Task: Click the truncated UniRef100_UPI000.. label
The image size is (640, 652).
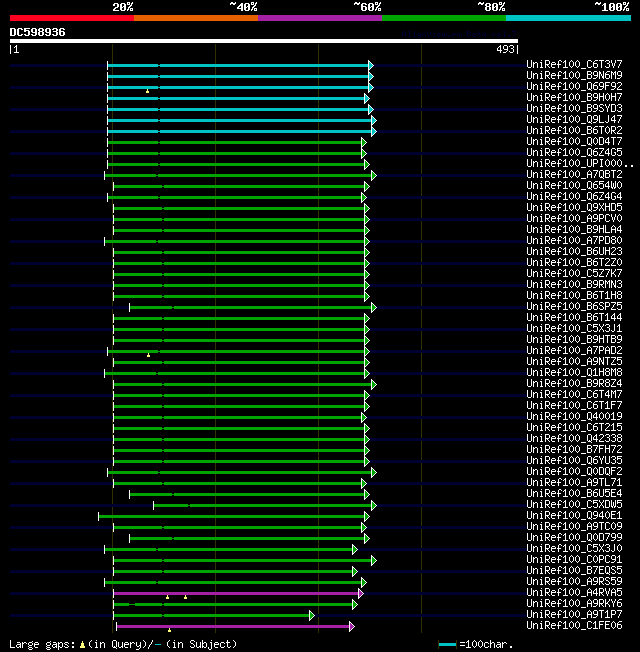Action: (x=580, y=163)
